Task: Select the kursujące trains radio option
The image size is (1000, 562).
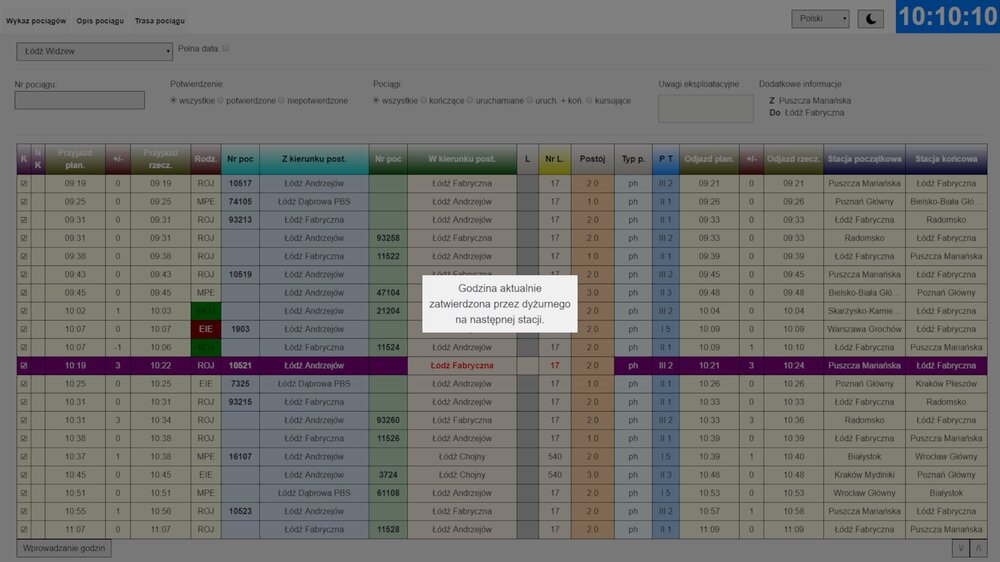Action: tap(589, 101)
